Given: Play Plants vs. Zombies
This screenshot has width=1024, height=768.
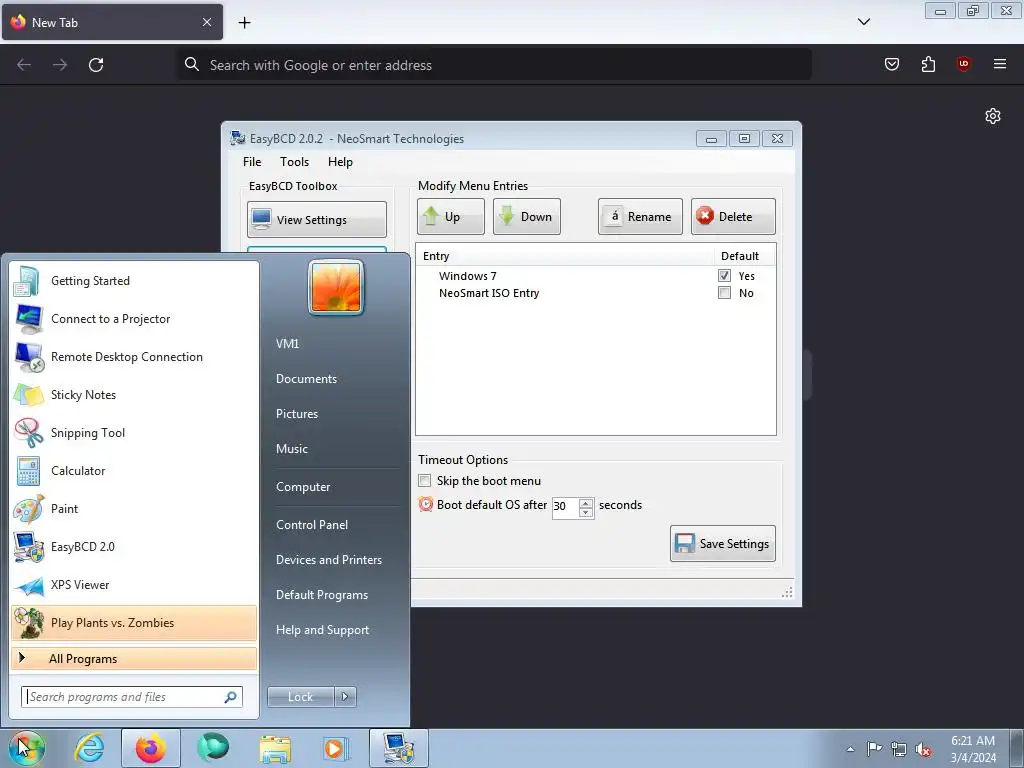Looking at the screenshot, I should (x=134, y=623).
